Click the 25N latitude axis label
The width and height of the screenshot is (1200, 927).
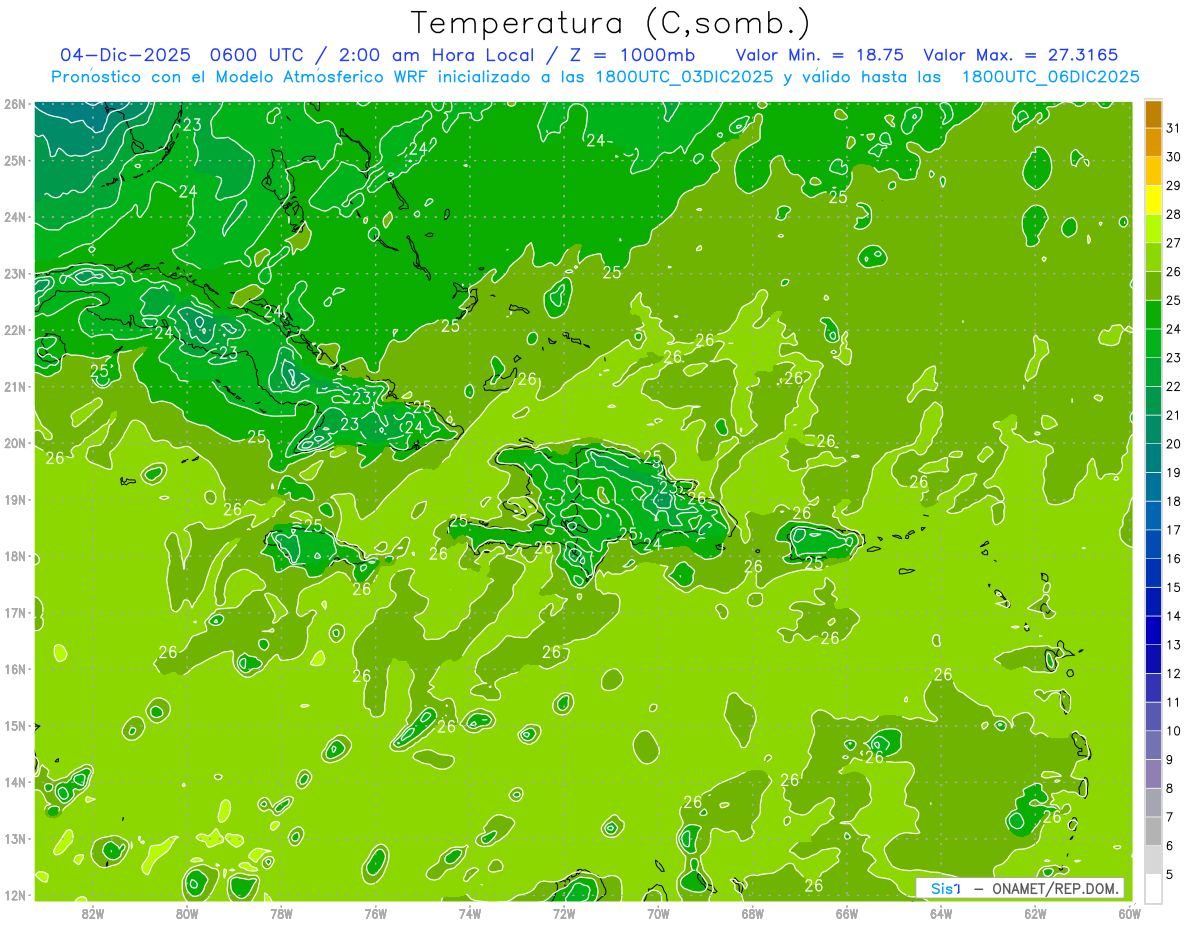(16, 160)
